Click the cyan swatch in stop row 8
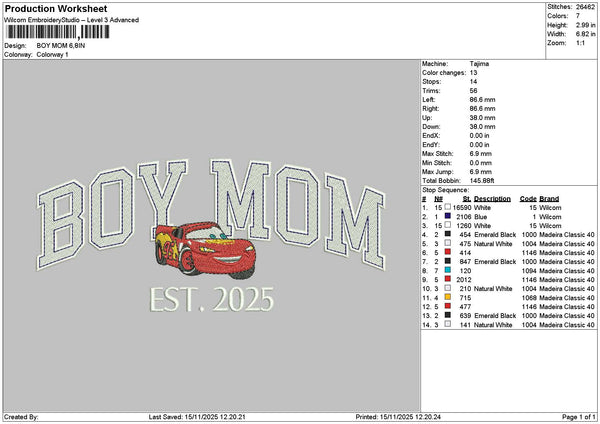The width and height of the screenshot is (600, 424). pos(448,270)
